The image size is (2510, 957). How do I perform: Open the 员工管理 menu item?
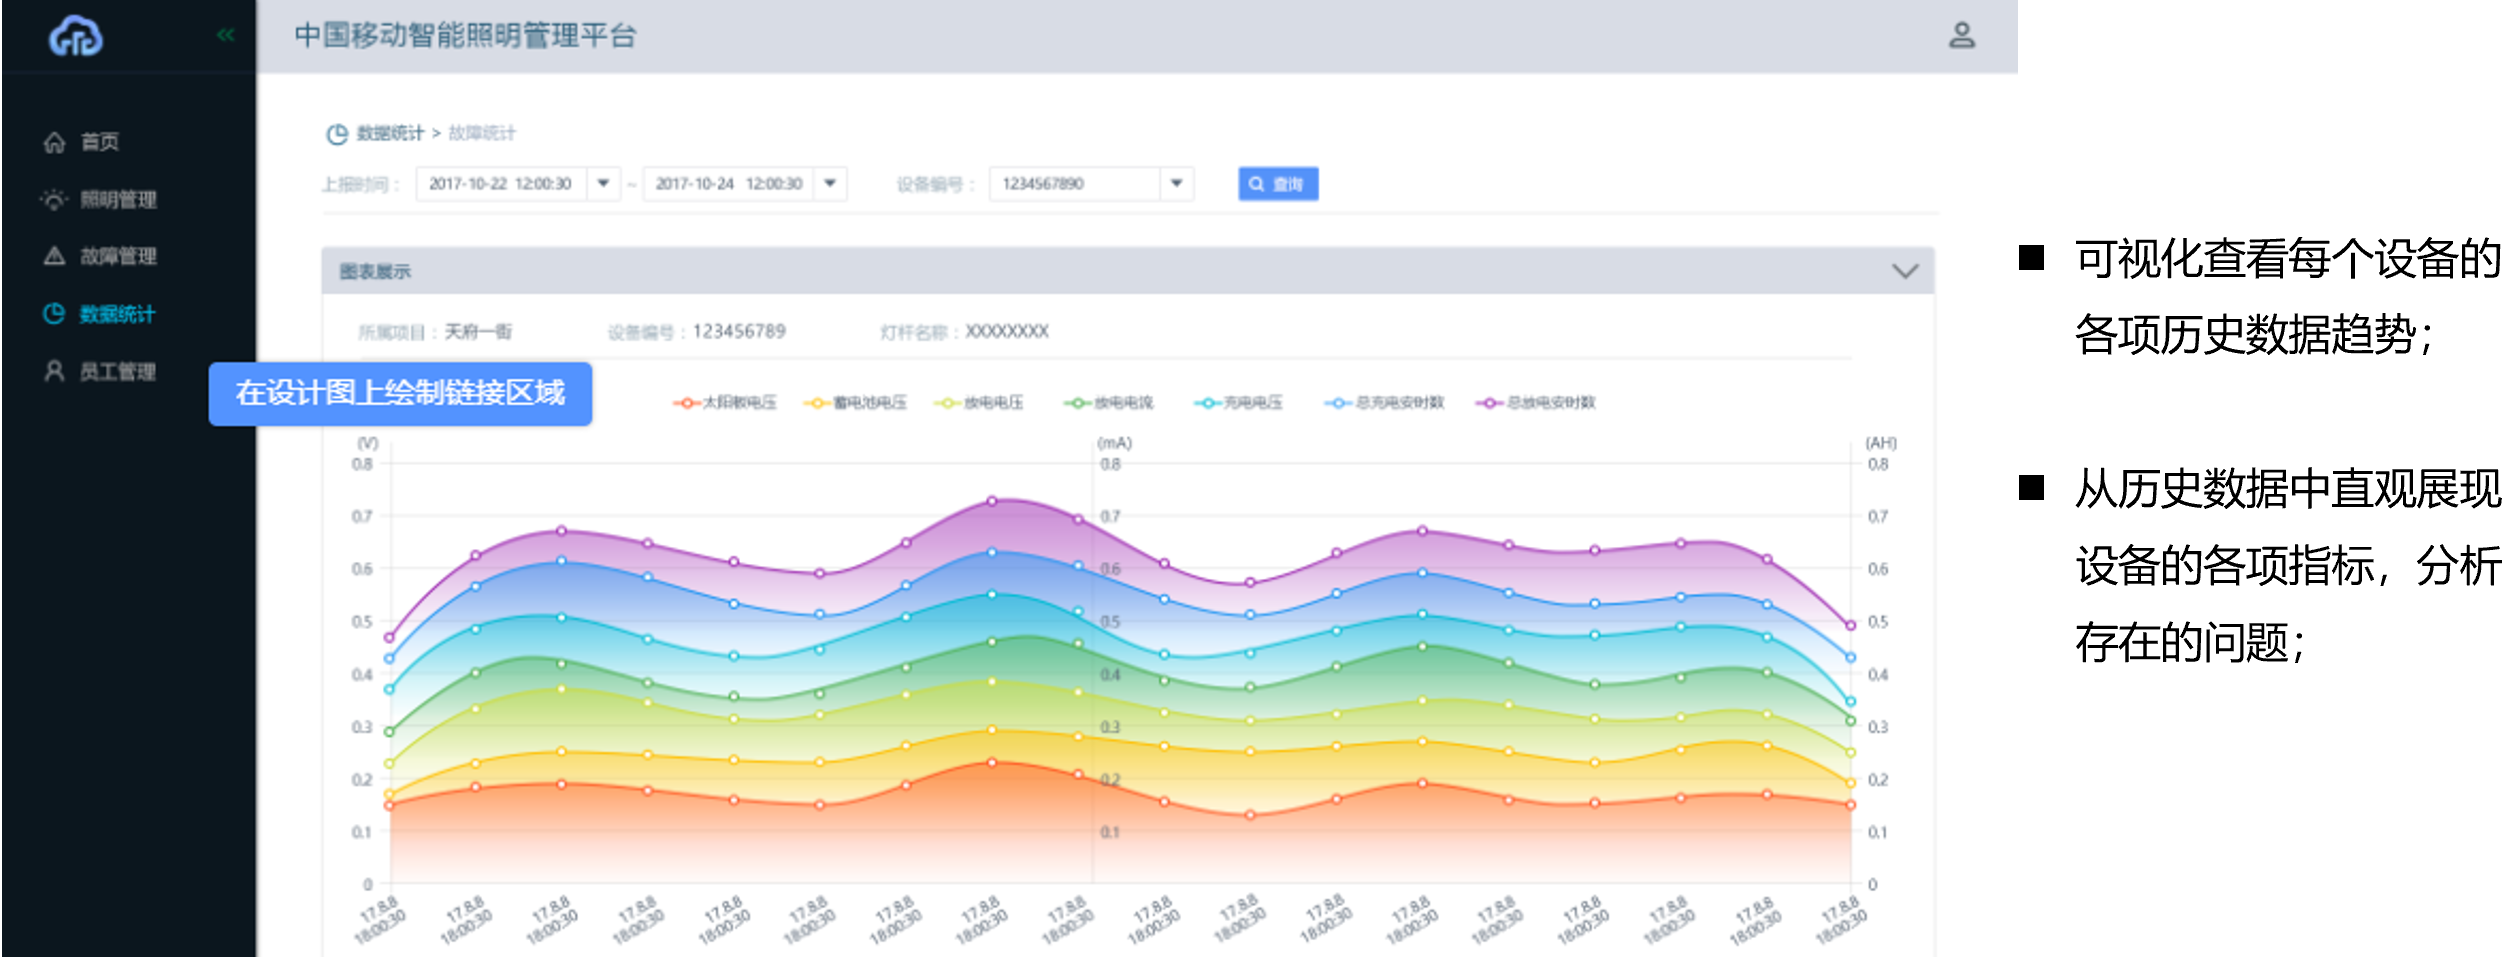point(99,371)
